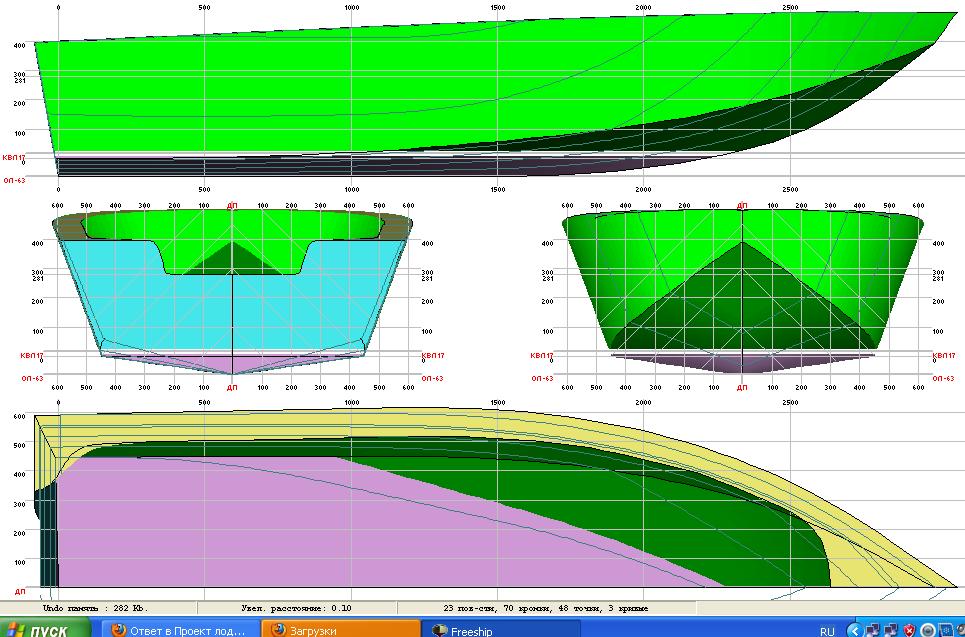Switch to the Загрузки downloads window

click(340, 630)
